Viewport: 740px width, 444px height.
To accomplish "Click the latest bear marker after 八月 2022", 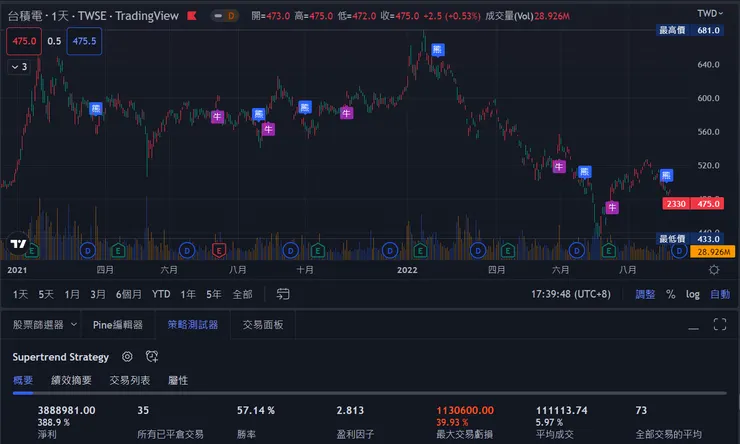I will [x=666, y=176].
